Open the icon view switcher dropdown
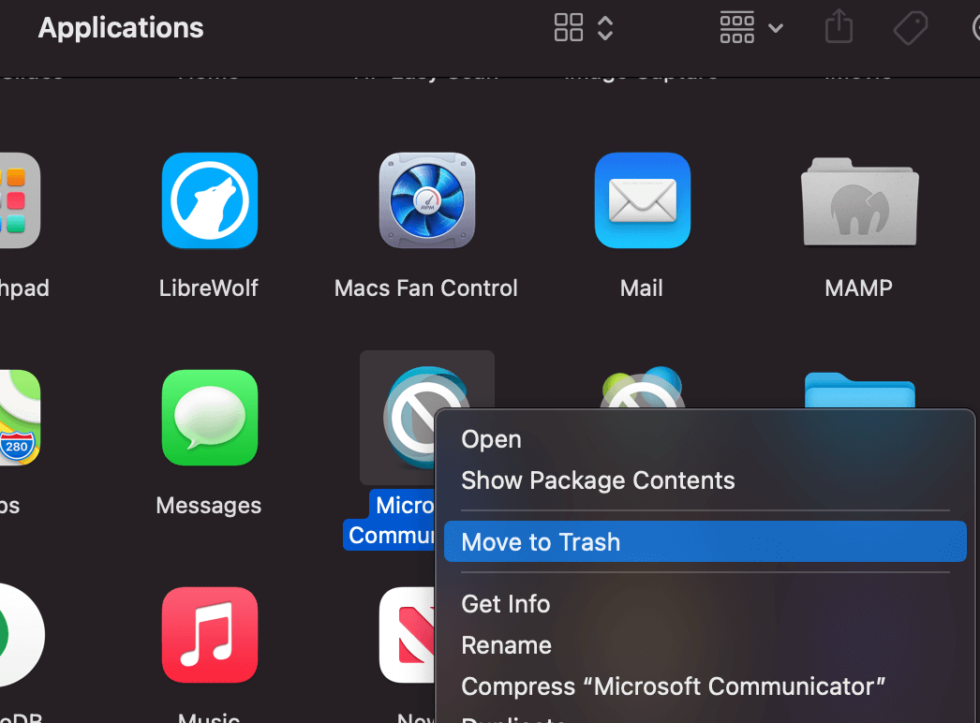Screen dimensions: 980x723 (583, 28)
